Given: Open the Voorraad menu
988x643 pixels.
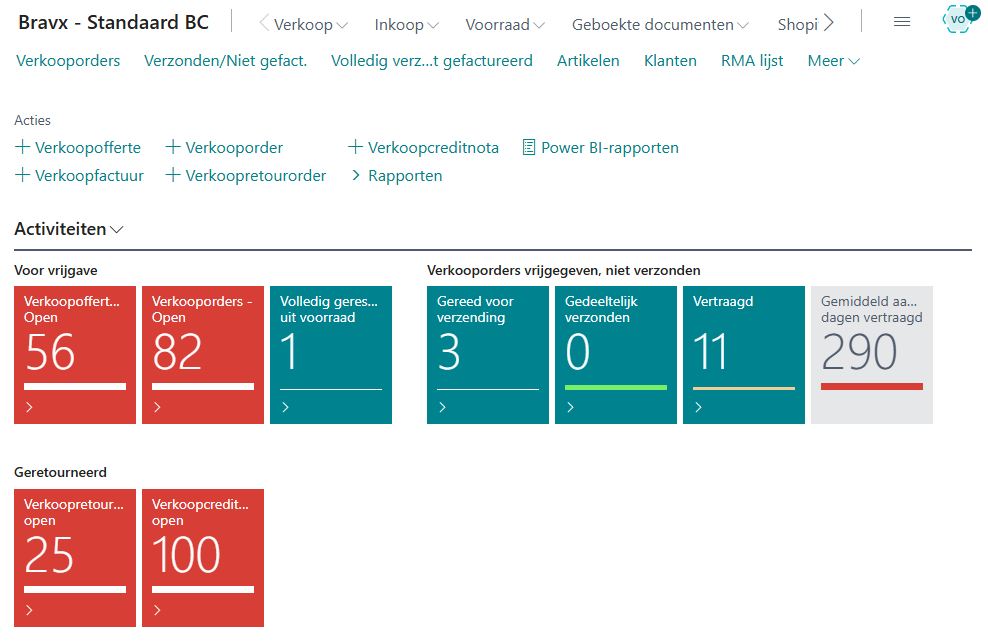Looking at the screenshot, I should click(x=505, y=25).
